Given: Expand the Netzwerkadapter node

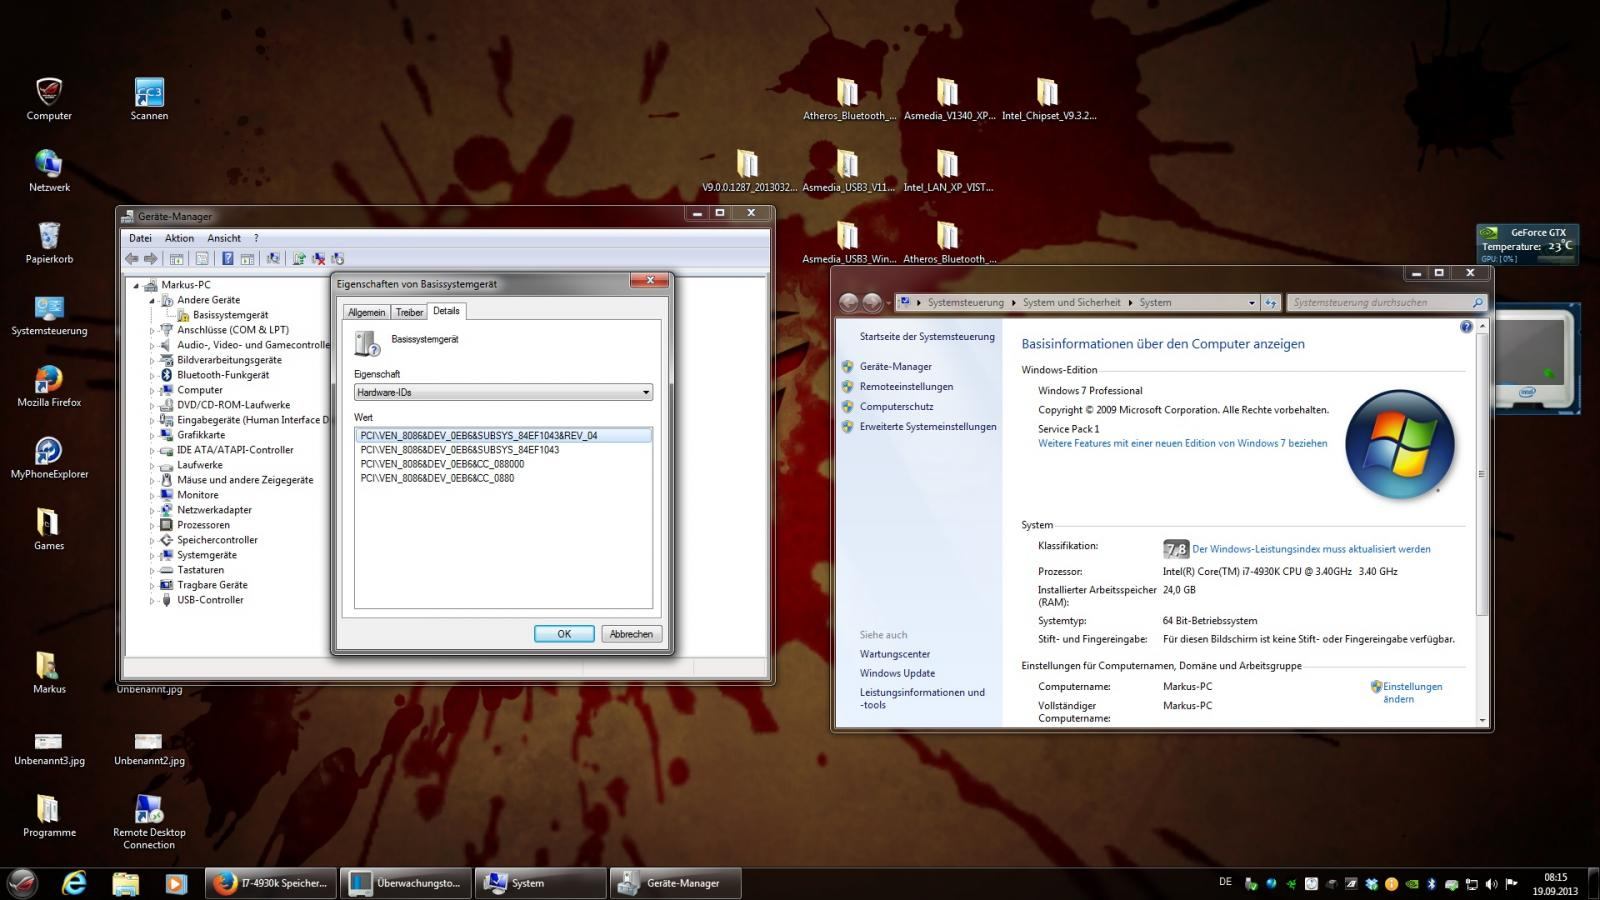Looking at the screenshot, I should 153,510.
